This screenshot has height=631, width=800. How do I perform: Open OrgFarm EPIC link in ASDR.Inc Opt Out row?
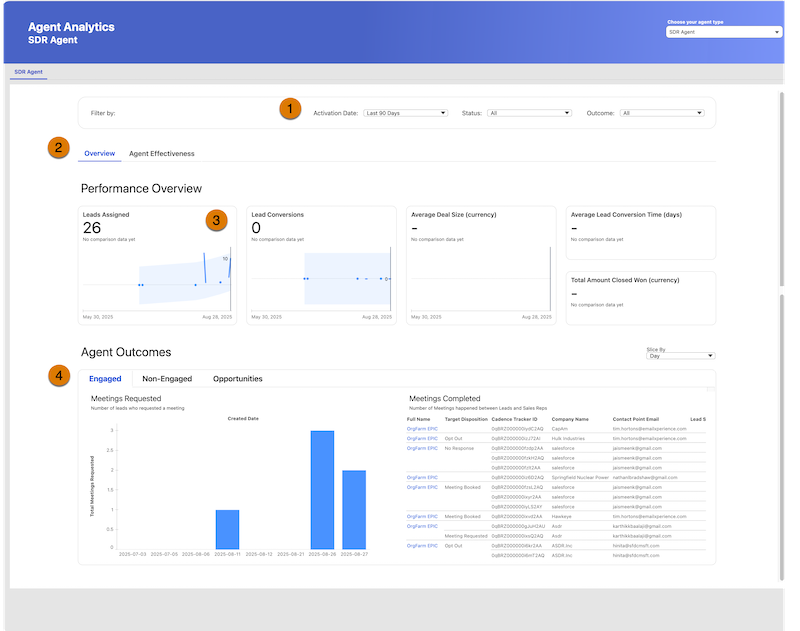point(422,546)
